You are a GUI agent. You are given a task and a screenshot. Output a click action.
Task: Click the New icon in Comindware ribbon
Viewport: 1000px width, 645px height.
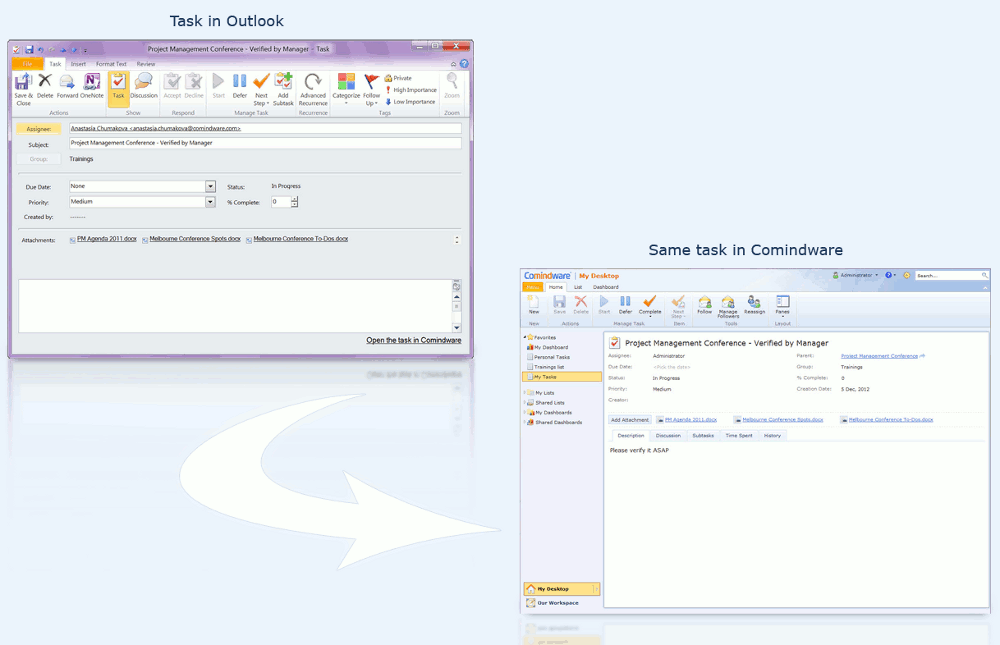click(x=534, y=305)
